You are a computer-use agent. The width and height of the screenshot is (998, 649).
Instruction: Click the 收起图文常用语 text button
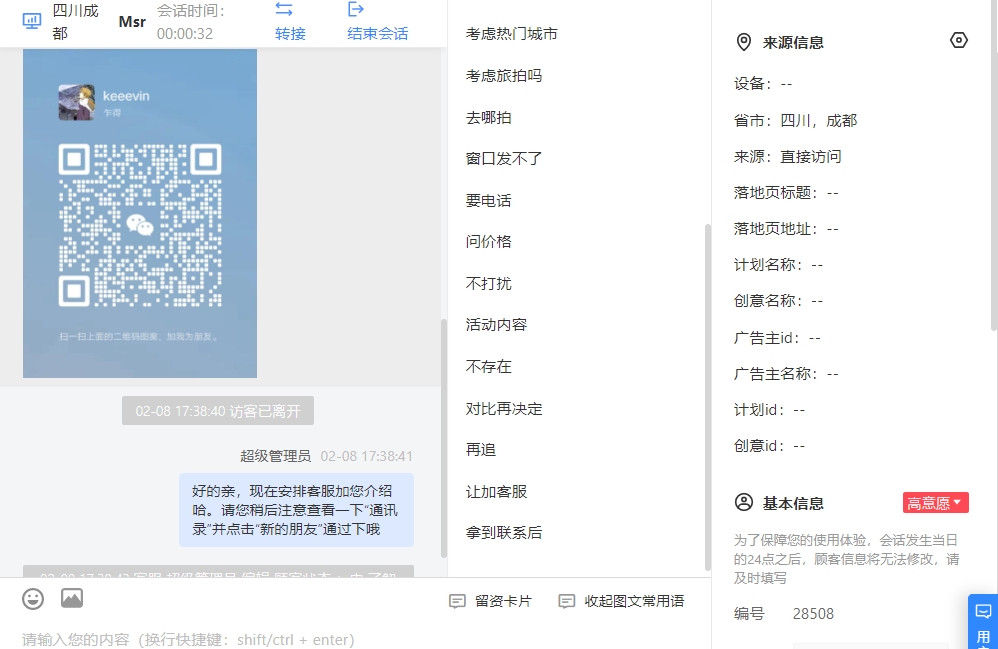(x=635, y=601)
